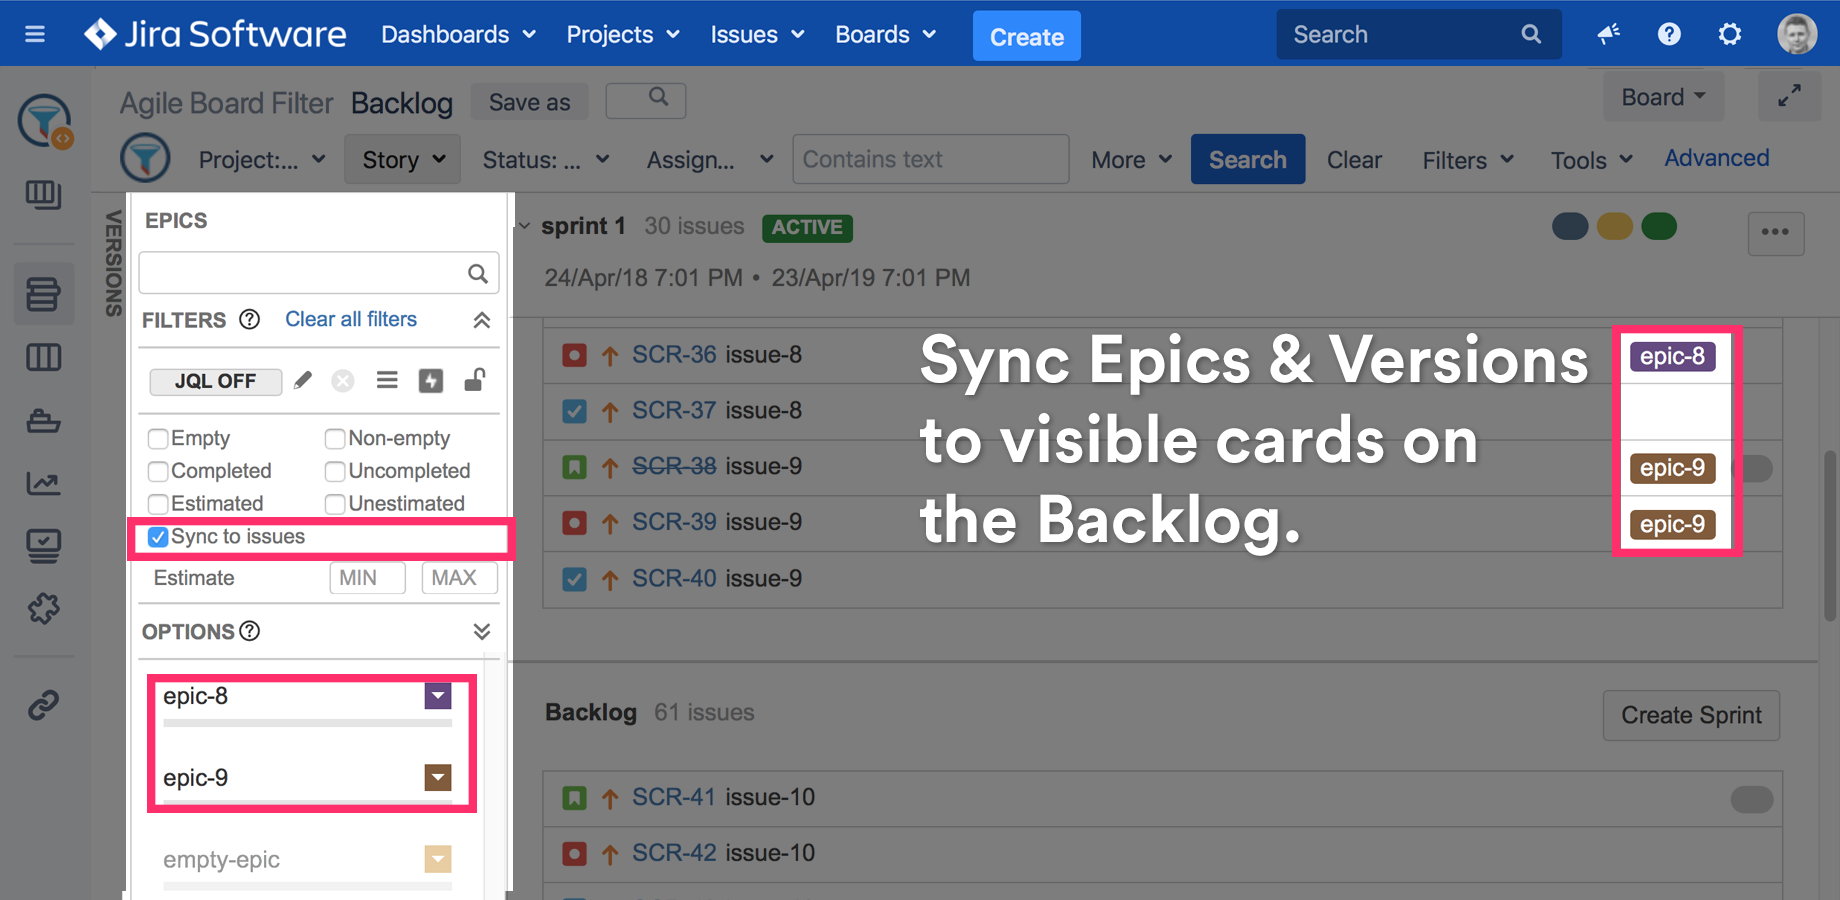Click the Clear all filters link
The width and height of the screenshot is (1840, 900).
point(351,319)
